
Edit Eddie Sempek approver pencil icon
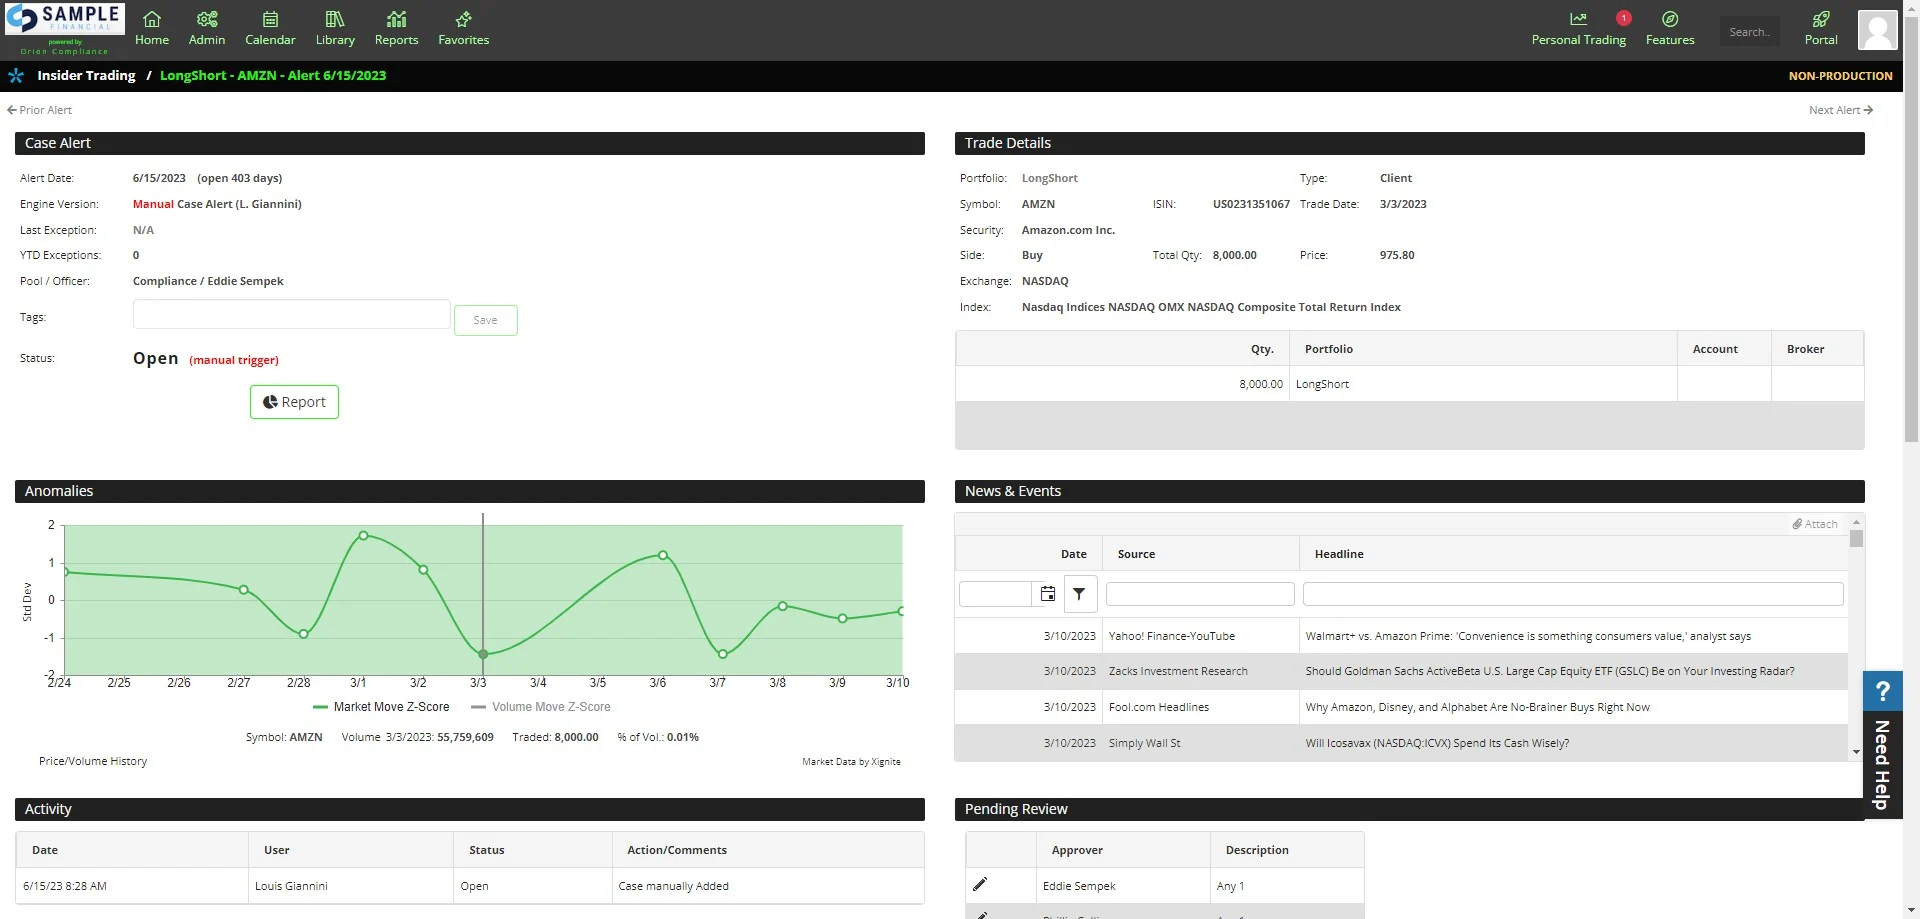point(980,884)
